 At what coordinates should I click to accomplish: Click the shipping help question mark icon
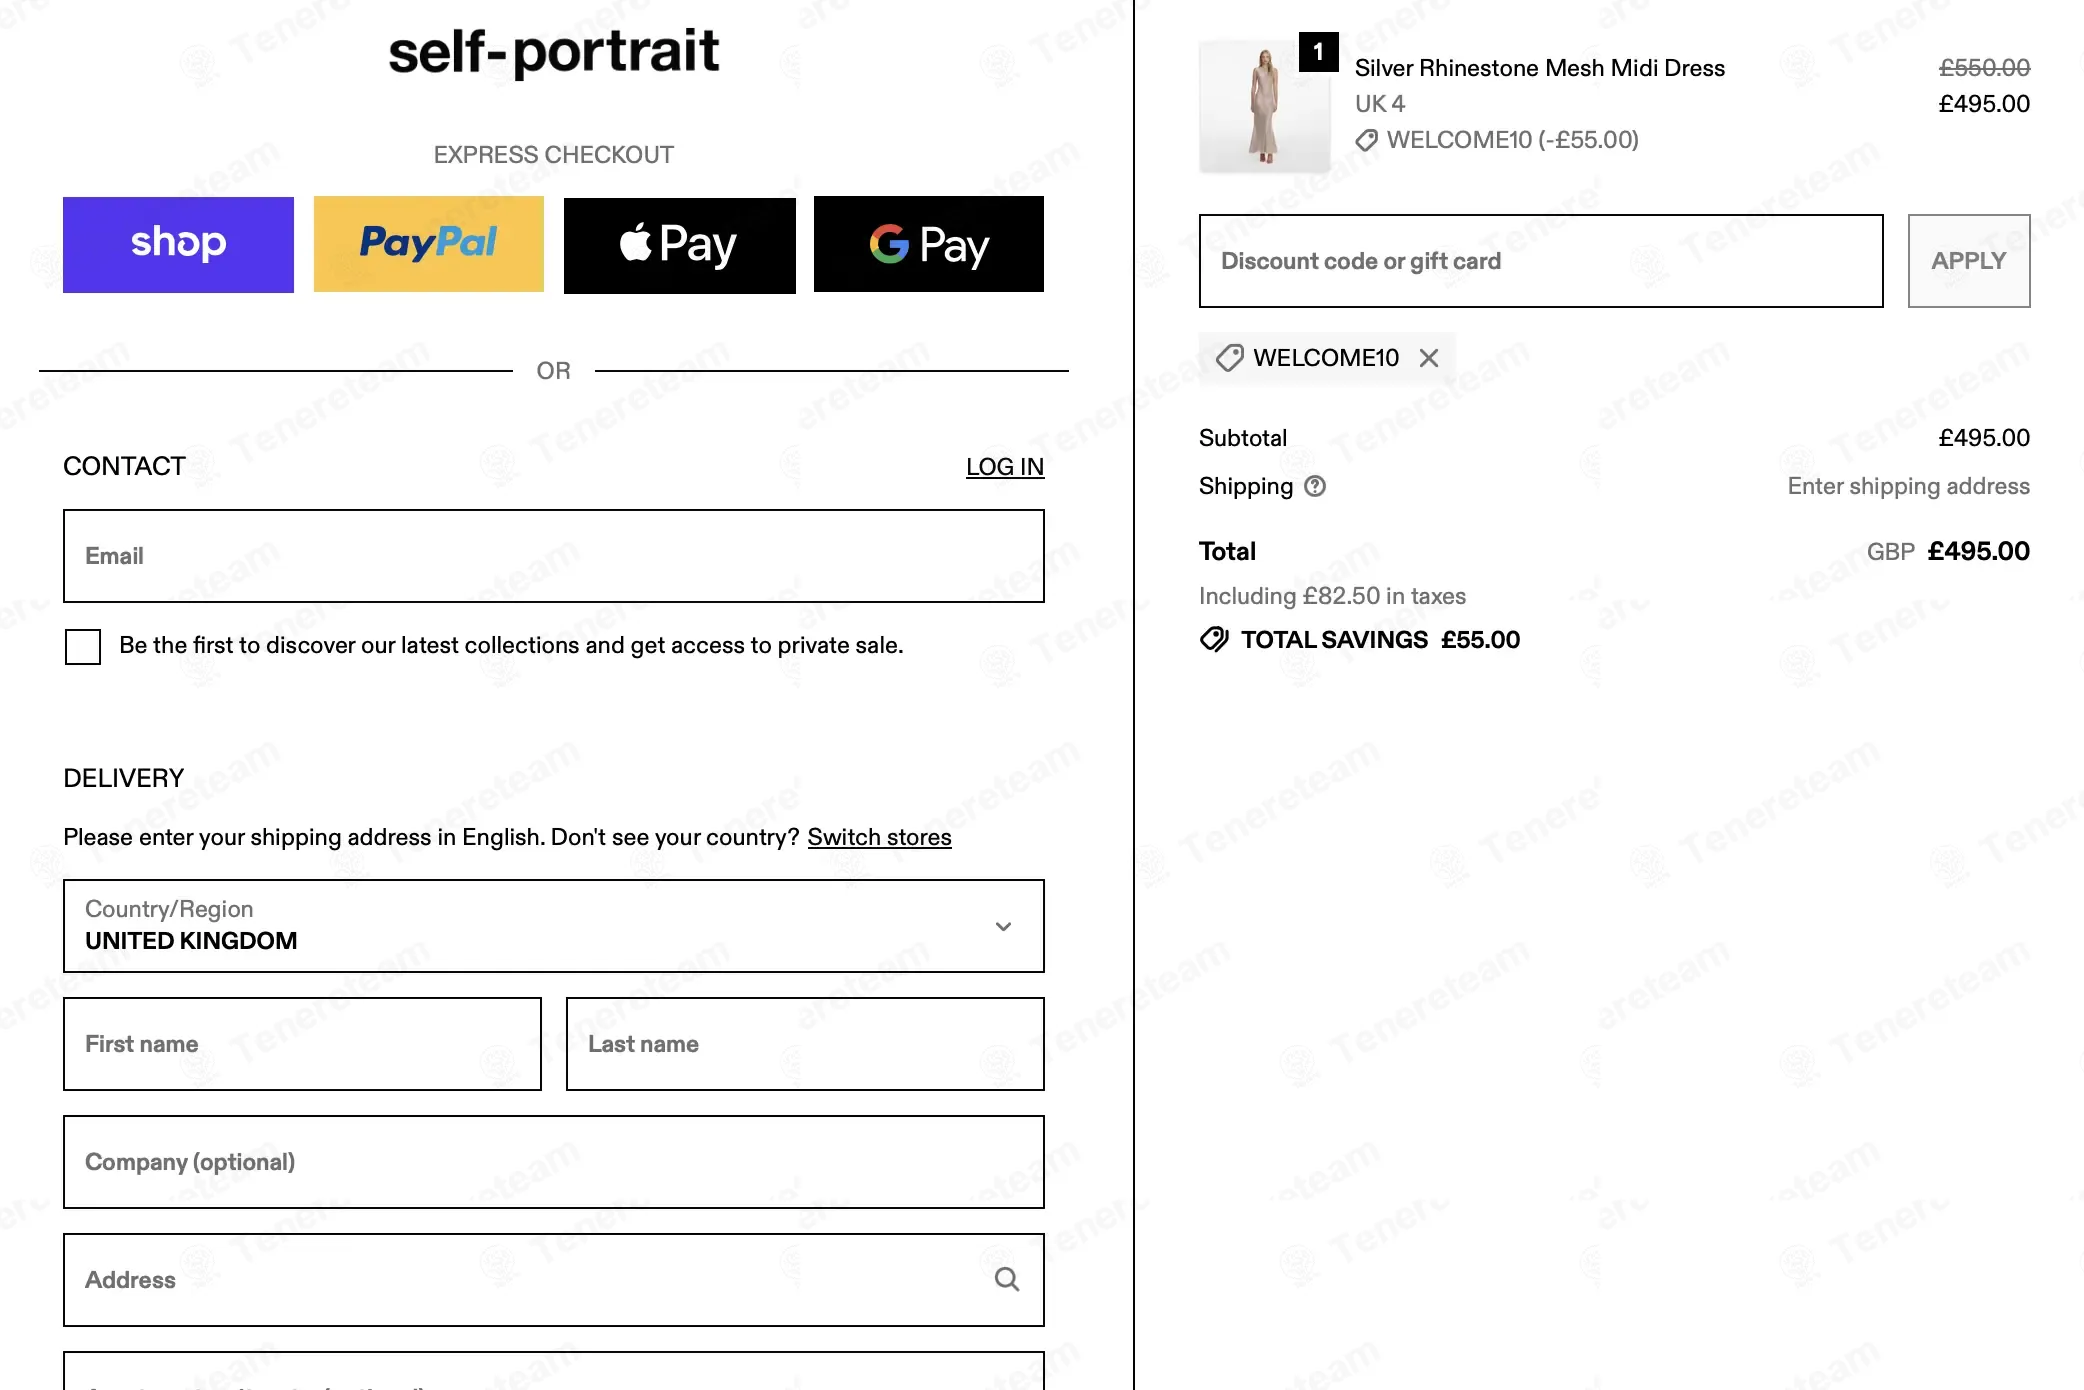[x=1315, y=486]
